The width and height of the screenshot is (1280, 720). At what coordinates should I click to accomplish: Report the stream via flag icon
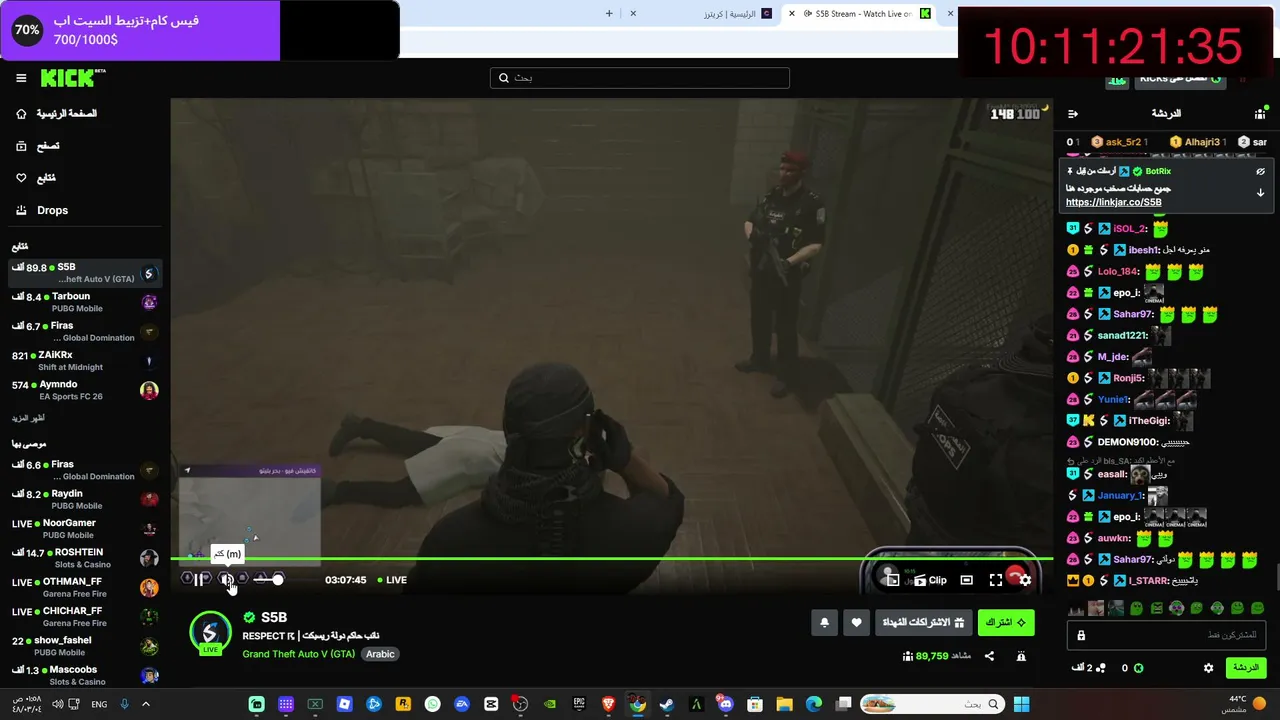pos(1021,656)
